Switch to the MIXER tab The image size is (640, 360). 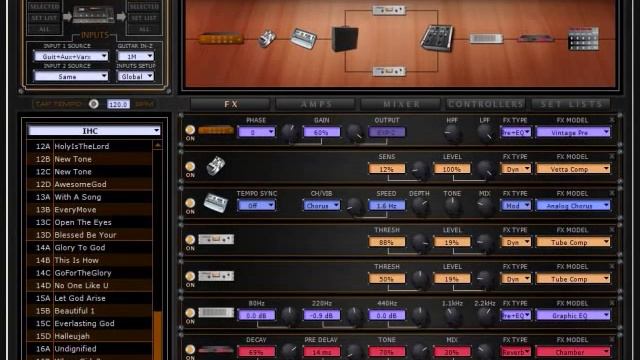pos(402,104)
